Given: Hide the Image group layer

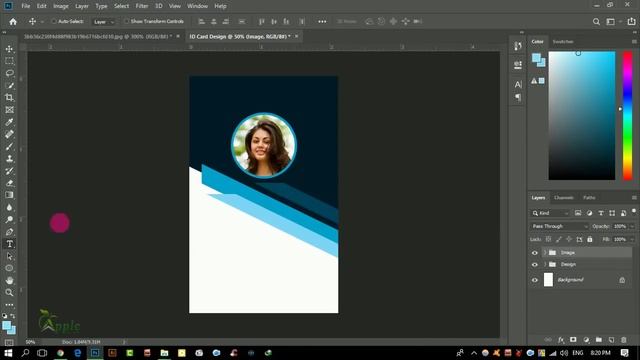Looking at the screenshot, I should 535,253.
